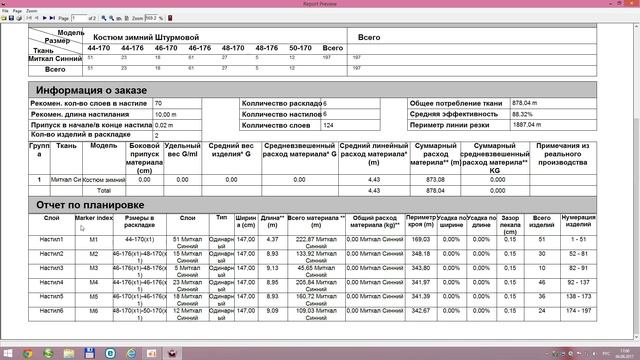This screenshot has height=360, width=640.
Task: Open Chrome from the taskbar
Action: pos(28,353)
